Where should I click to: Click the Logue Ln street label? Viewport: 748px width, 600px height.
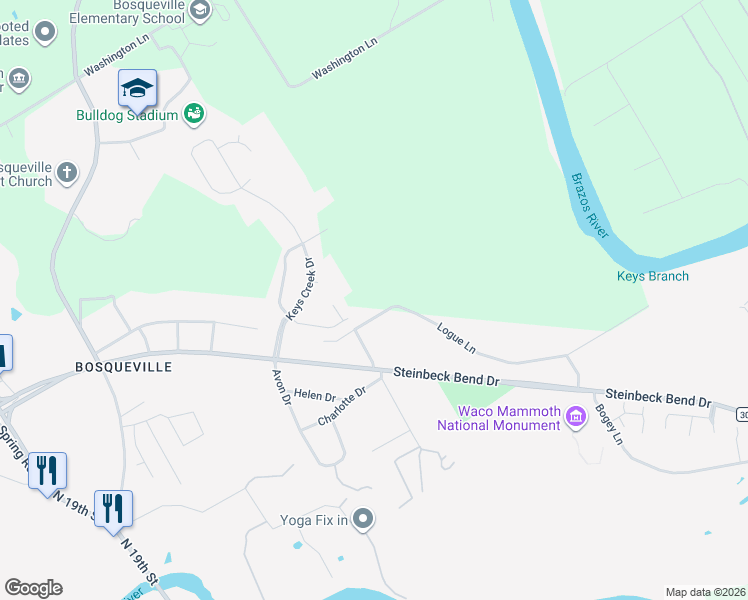tap(456, 338)
